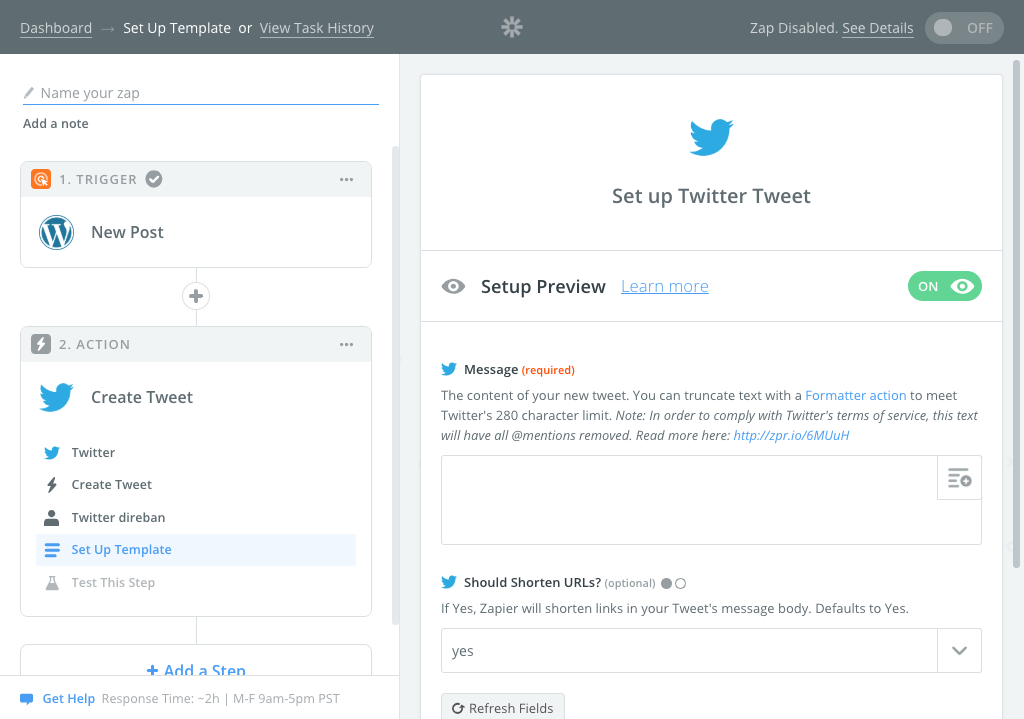Select the Twitter direban account substep
The height and width of the screenshot is (719, 1024).
pos(196,517)
